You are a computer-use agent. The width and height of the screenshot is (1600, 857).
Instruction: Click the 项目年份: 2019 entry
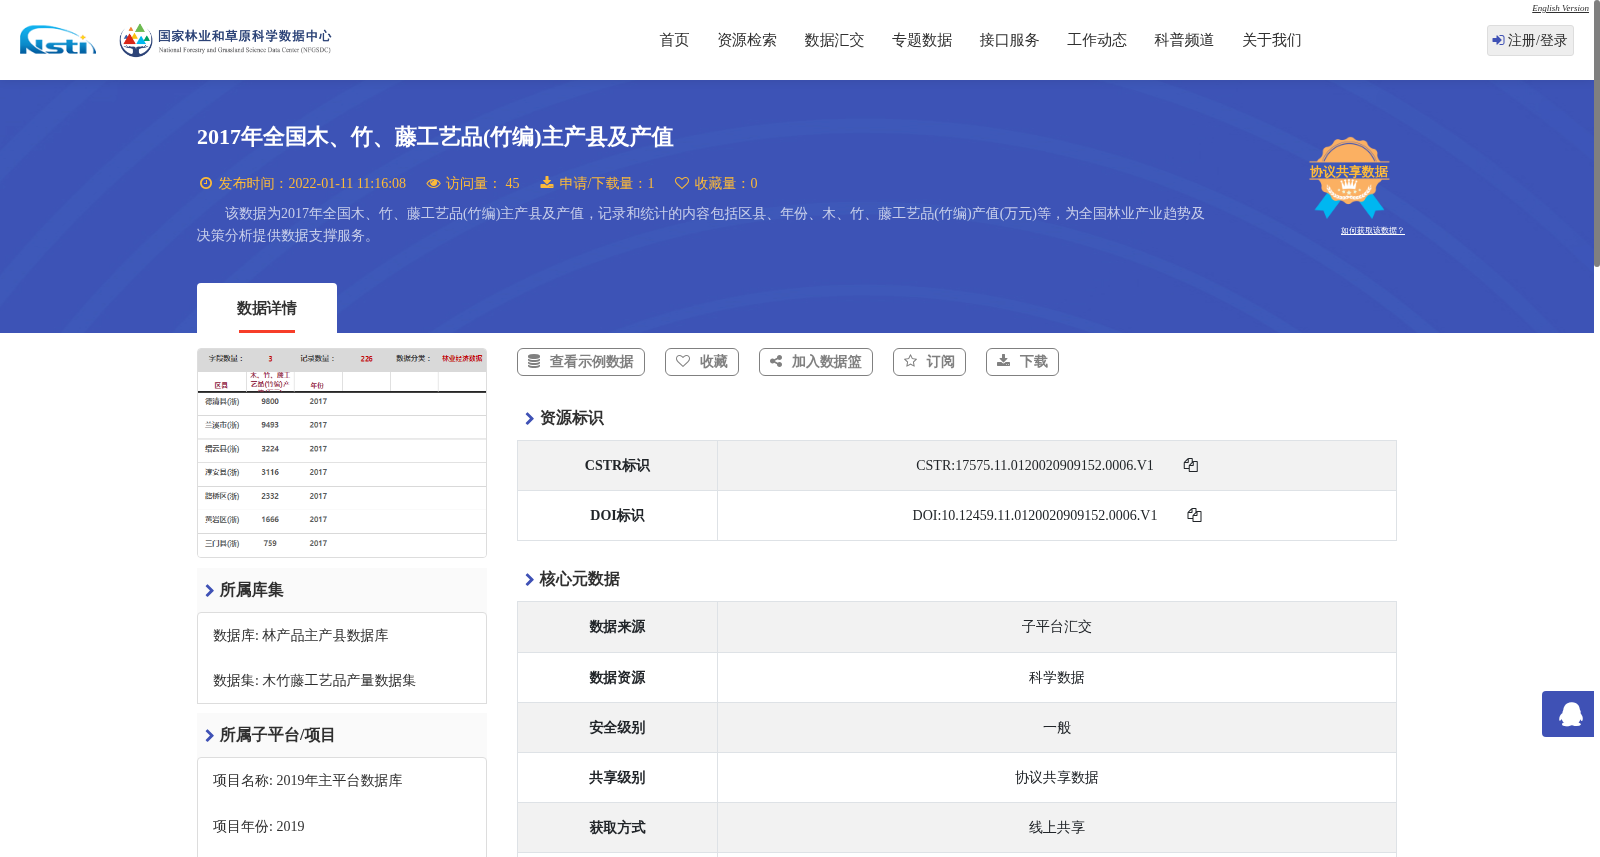coord(259,827)
